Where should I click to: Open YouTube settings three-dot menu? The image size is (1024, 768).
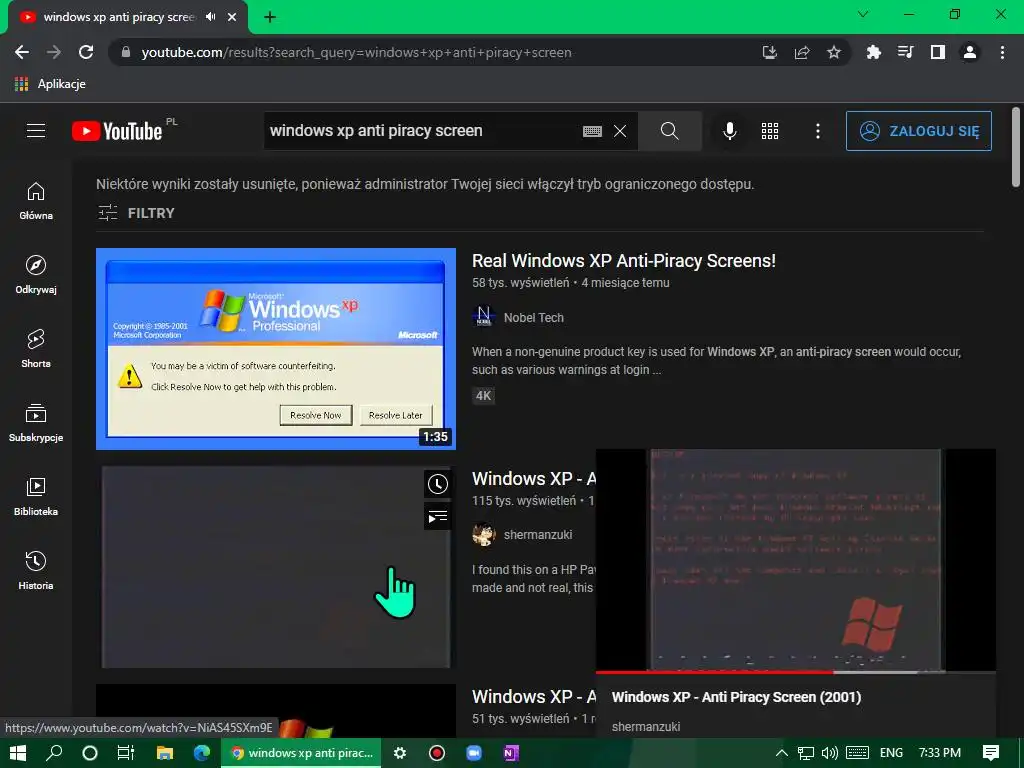[x=818, y=131]
